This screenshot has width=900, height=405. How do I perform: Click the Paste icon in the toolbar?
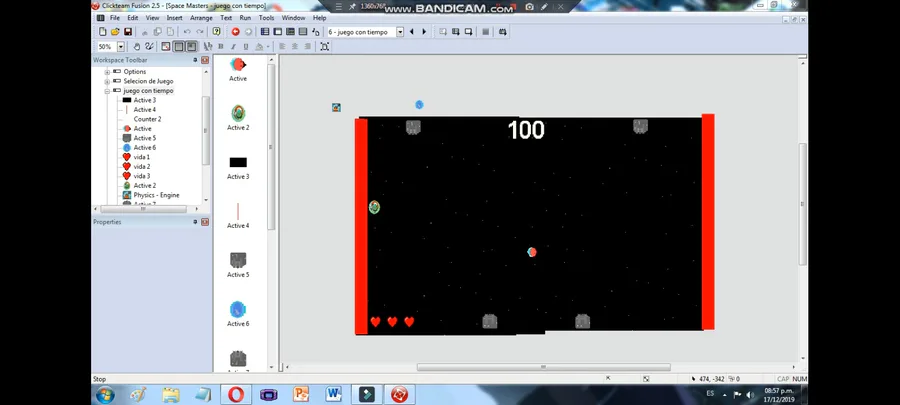click(x=170, y=32)
